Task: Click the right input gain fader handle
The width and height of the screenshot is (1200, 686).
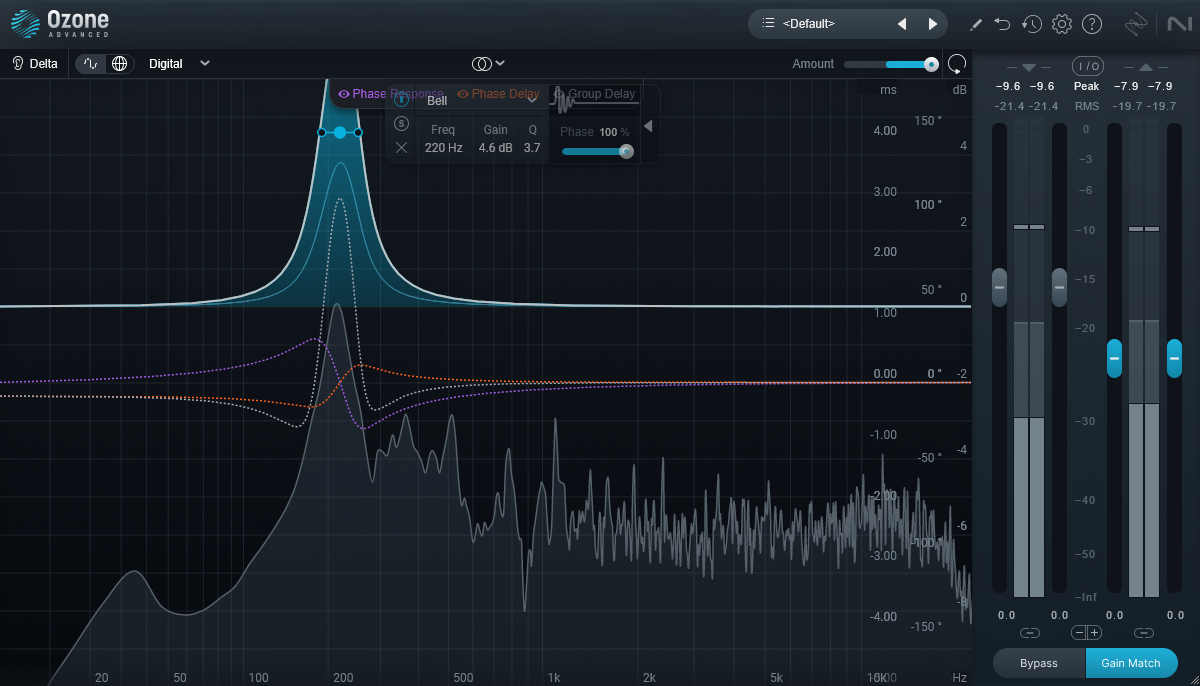Action: 1059,288
